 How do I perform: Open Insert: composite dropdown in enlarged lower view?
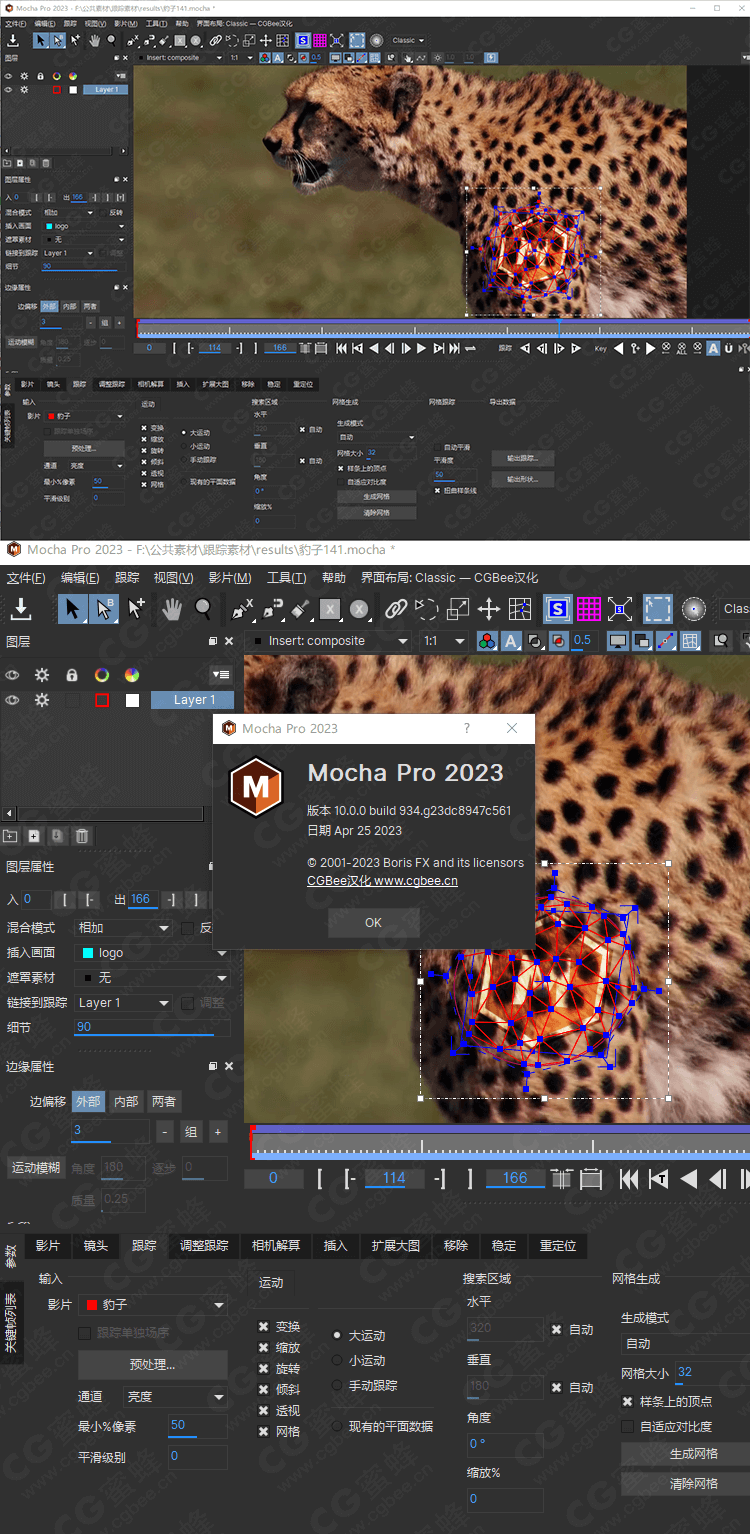(329, 641)
